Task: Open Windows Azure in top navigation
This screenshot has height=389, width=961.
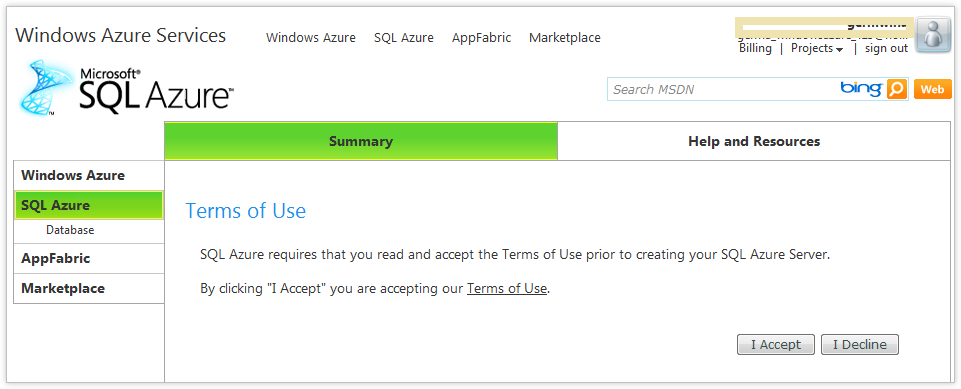Action: (x=311, y=37)
